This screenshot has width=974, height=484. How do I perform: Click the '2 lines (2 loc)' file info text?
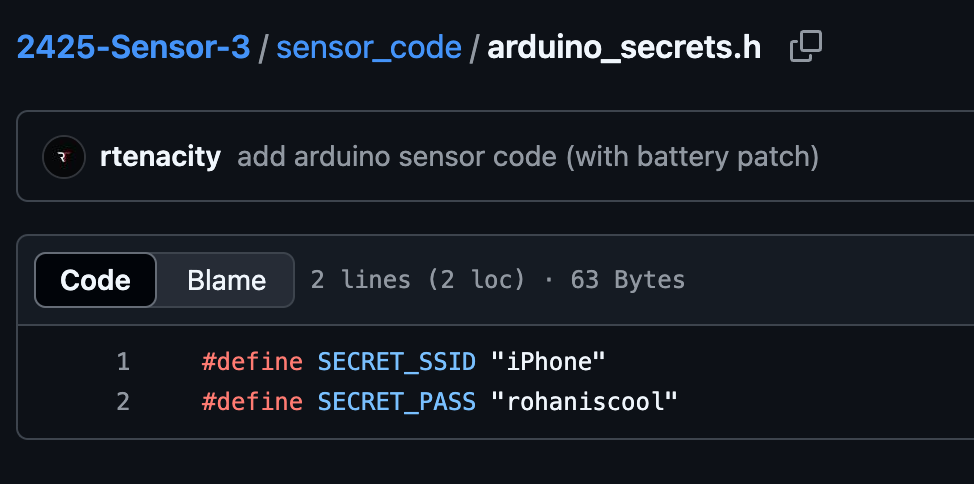418,280
